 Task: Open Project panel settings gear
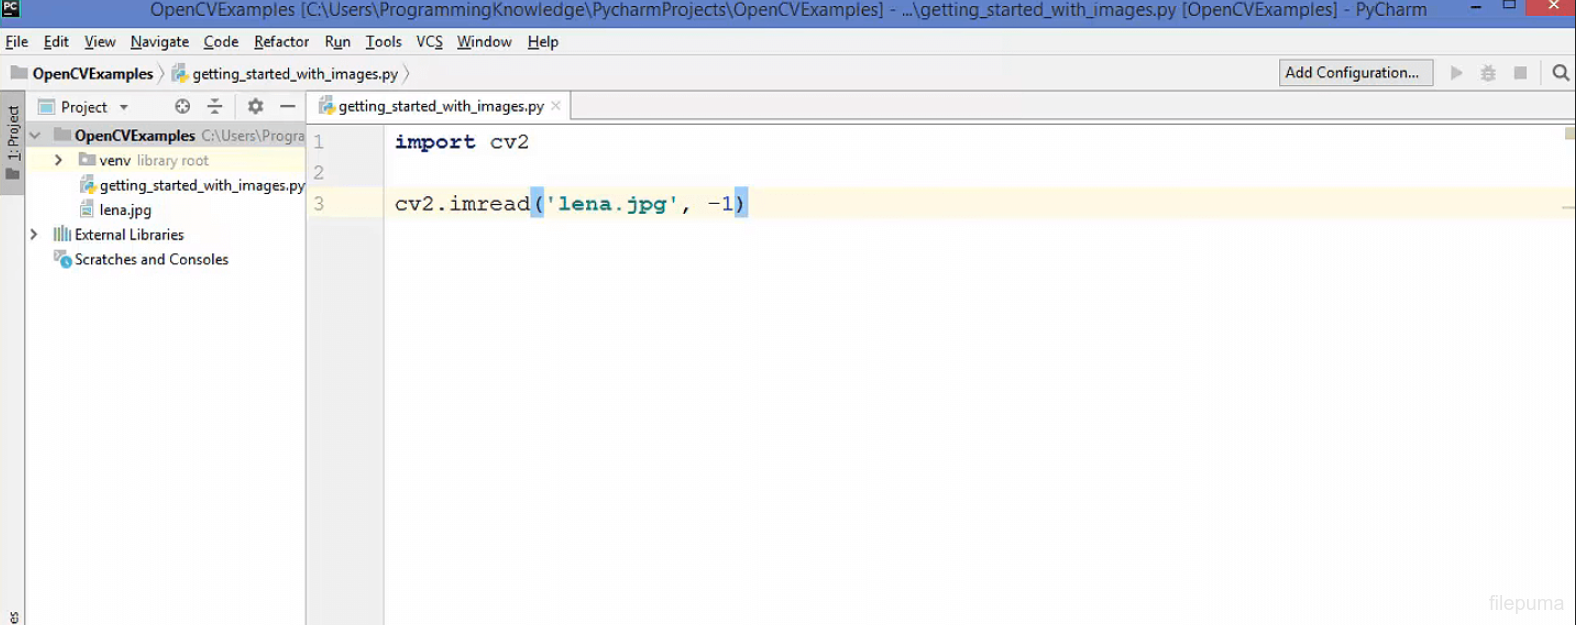coord(256,106)
